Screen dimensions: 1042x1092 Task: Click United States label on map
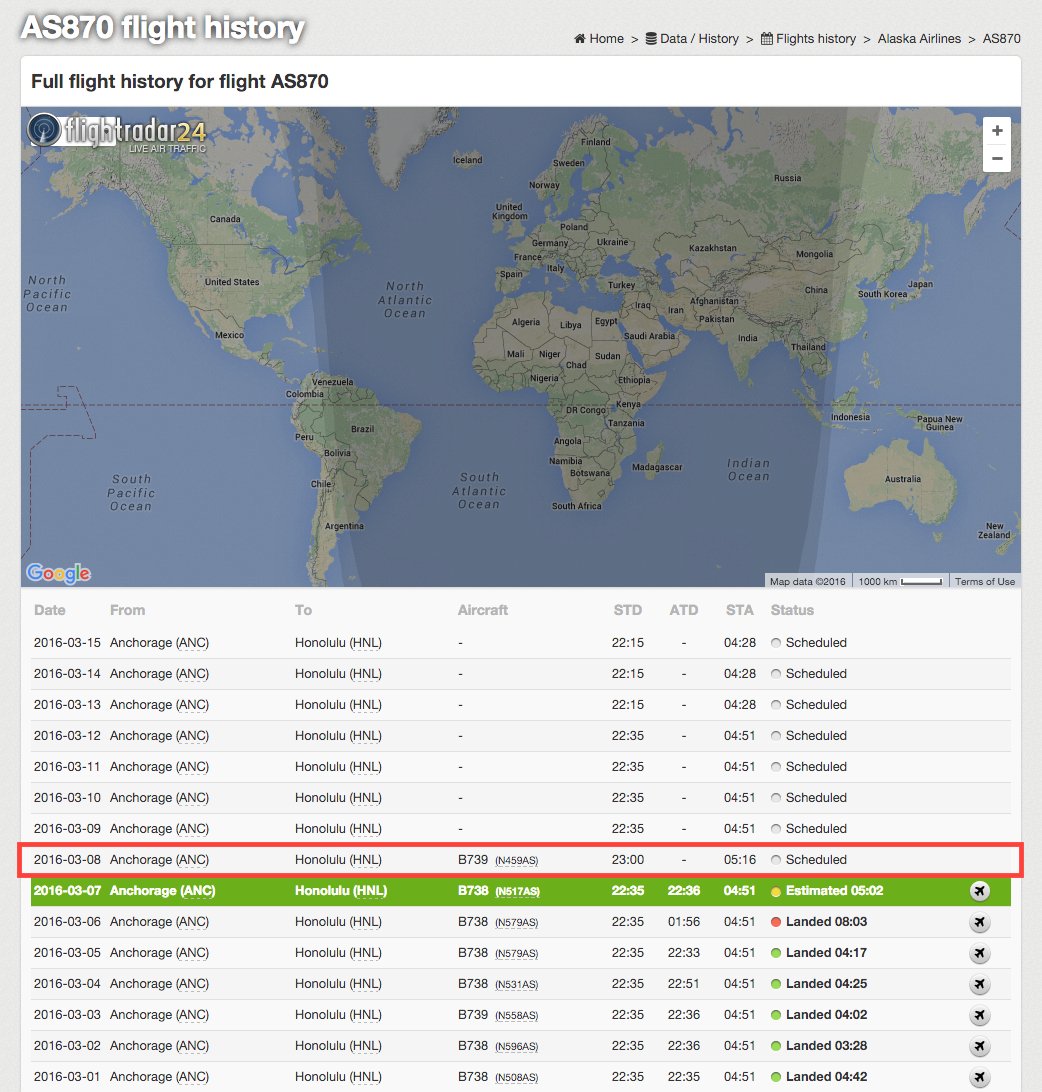pos(232,282)
